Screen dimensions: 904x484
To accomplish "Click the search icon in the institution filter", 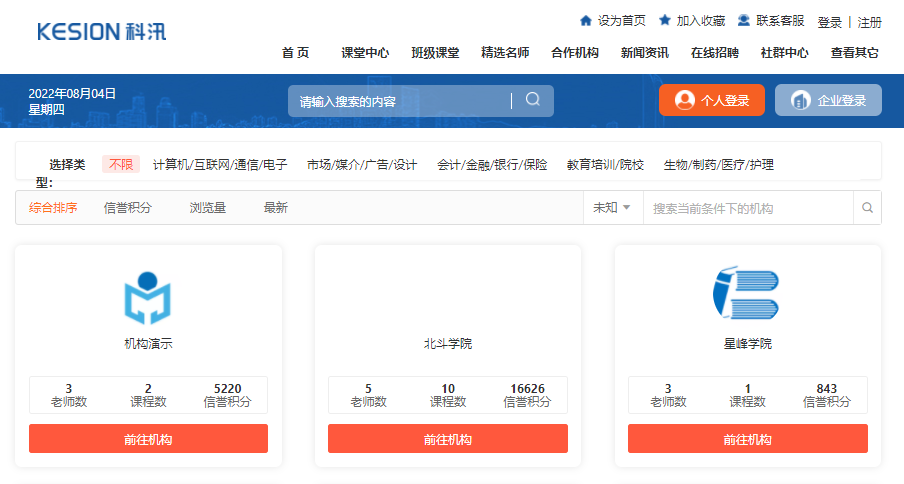I will (867, 208).
